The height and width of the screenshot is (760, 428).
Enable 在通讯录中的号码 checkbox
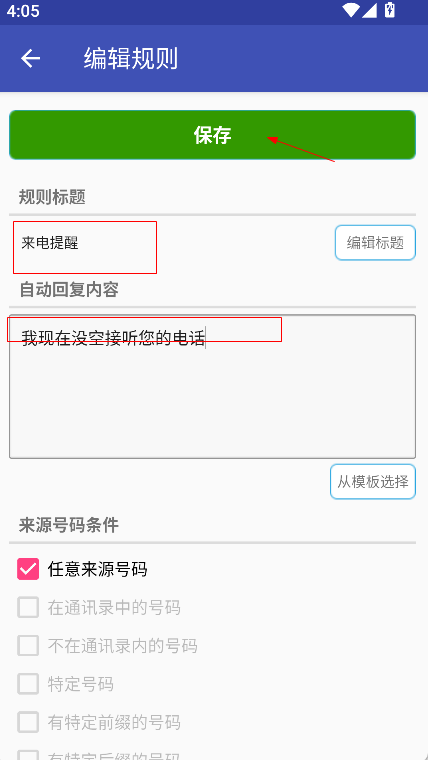click(x=28, y=607)
